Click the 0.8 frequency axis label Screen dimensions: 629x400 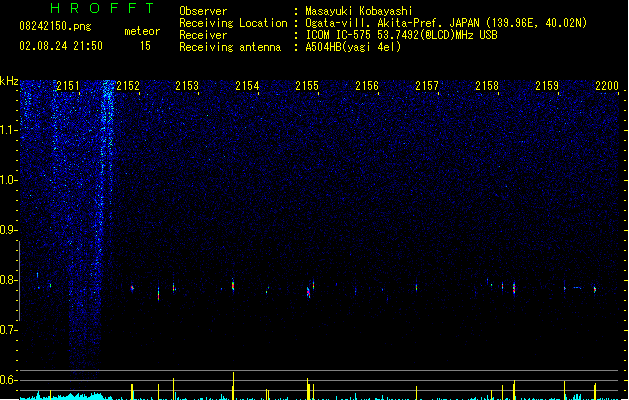click(8, 280)
